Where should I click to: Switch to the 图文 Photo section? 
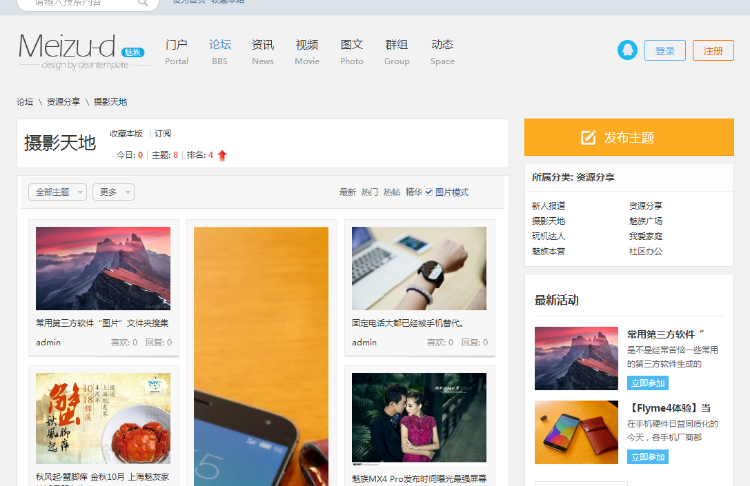352,52
